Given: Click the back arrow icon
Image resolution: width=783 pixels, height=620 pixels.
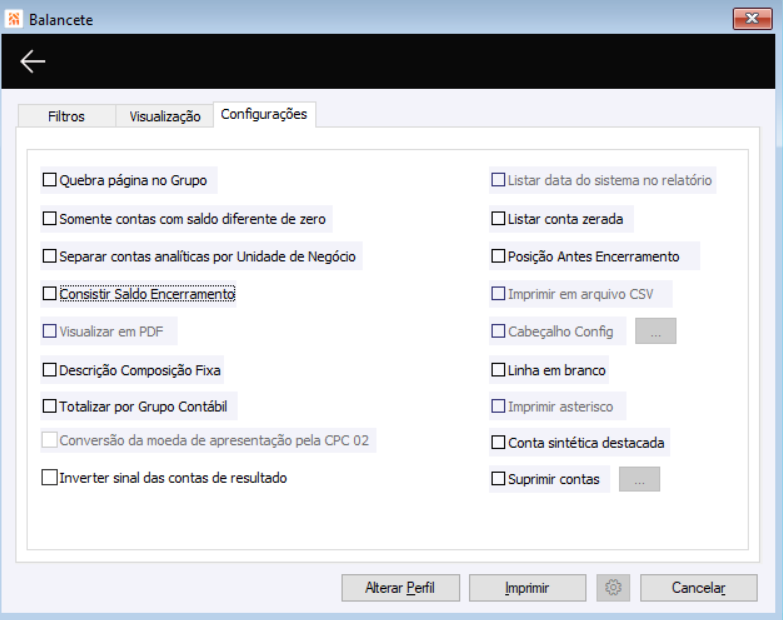Looking at the screenshot, I should (32, 61).
